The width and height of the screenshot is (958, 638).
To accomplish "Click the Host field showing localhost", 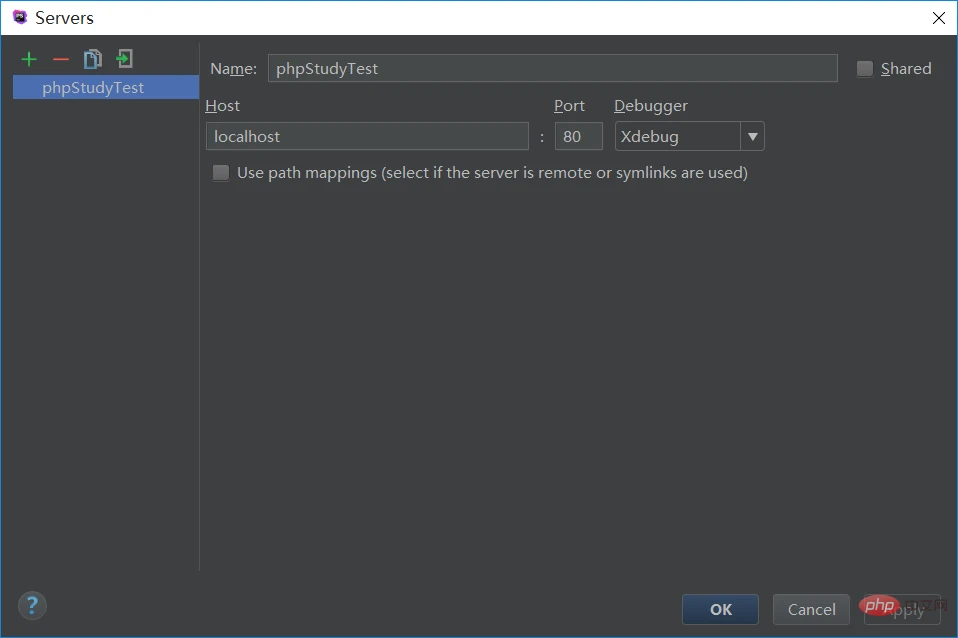I will pos(367,136).
